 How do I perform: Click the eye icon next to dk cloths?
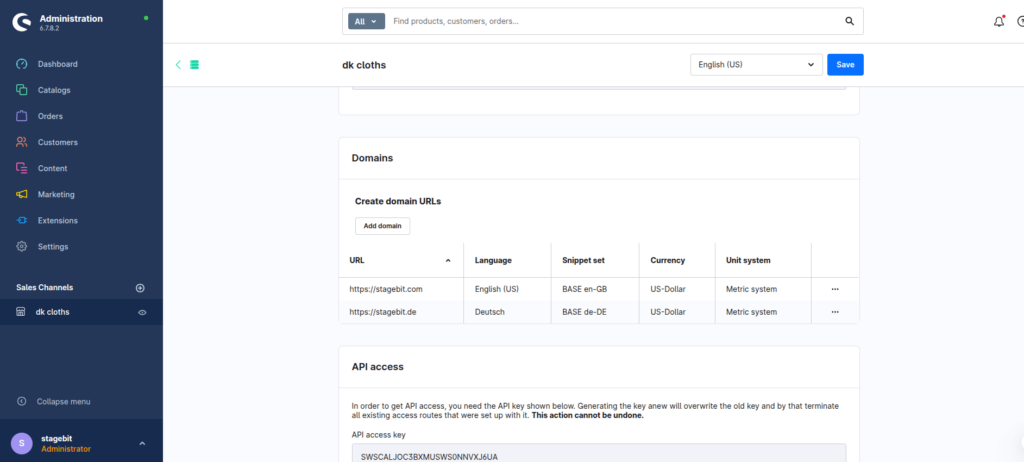(142, 313)
